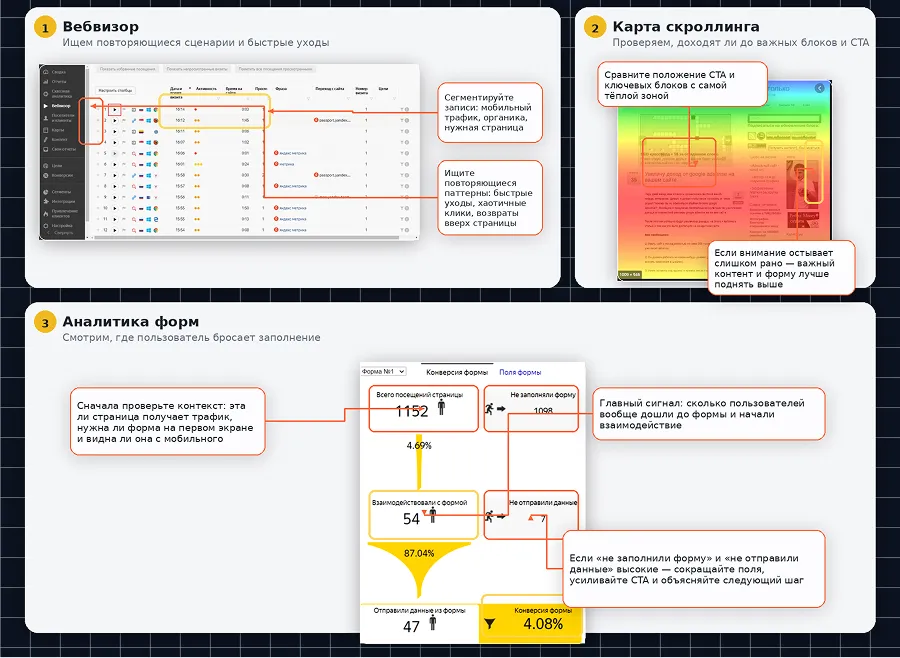Screen dimensions: 900x658
Task: Open Цели in the sidebar
Action: (57, 165)
